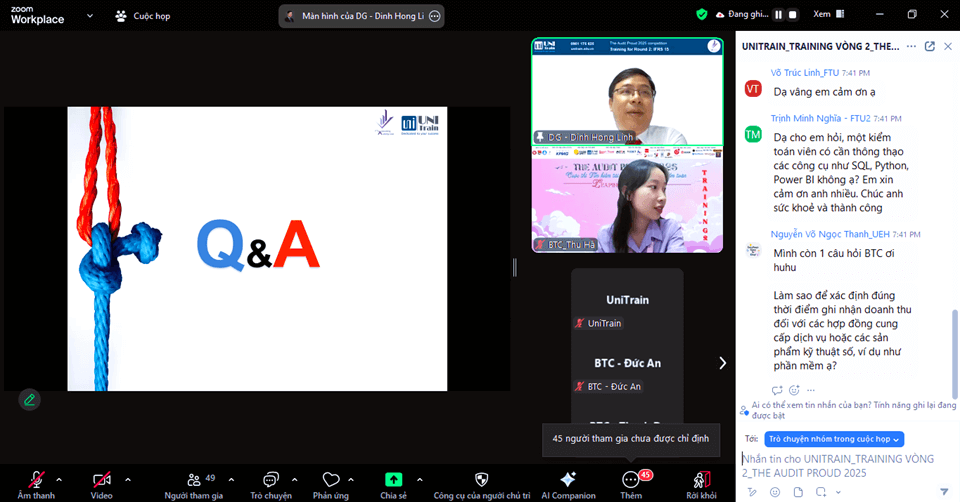The image size is (960, 502).
Task: Open Trò chuyện nhóm trong cuộc họp dropdown
Action: click(834, 439)
